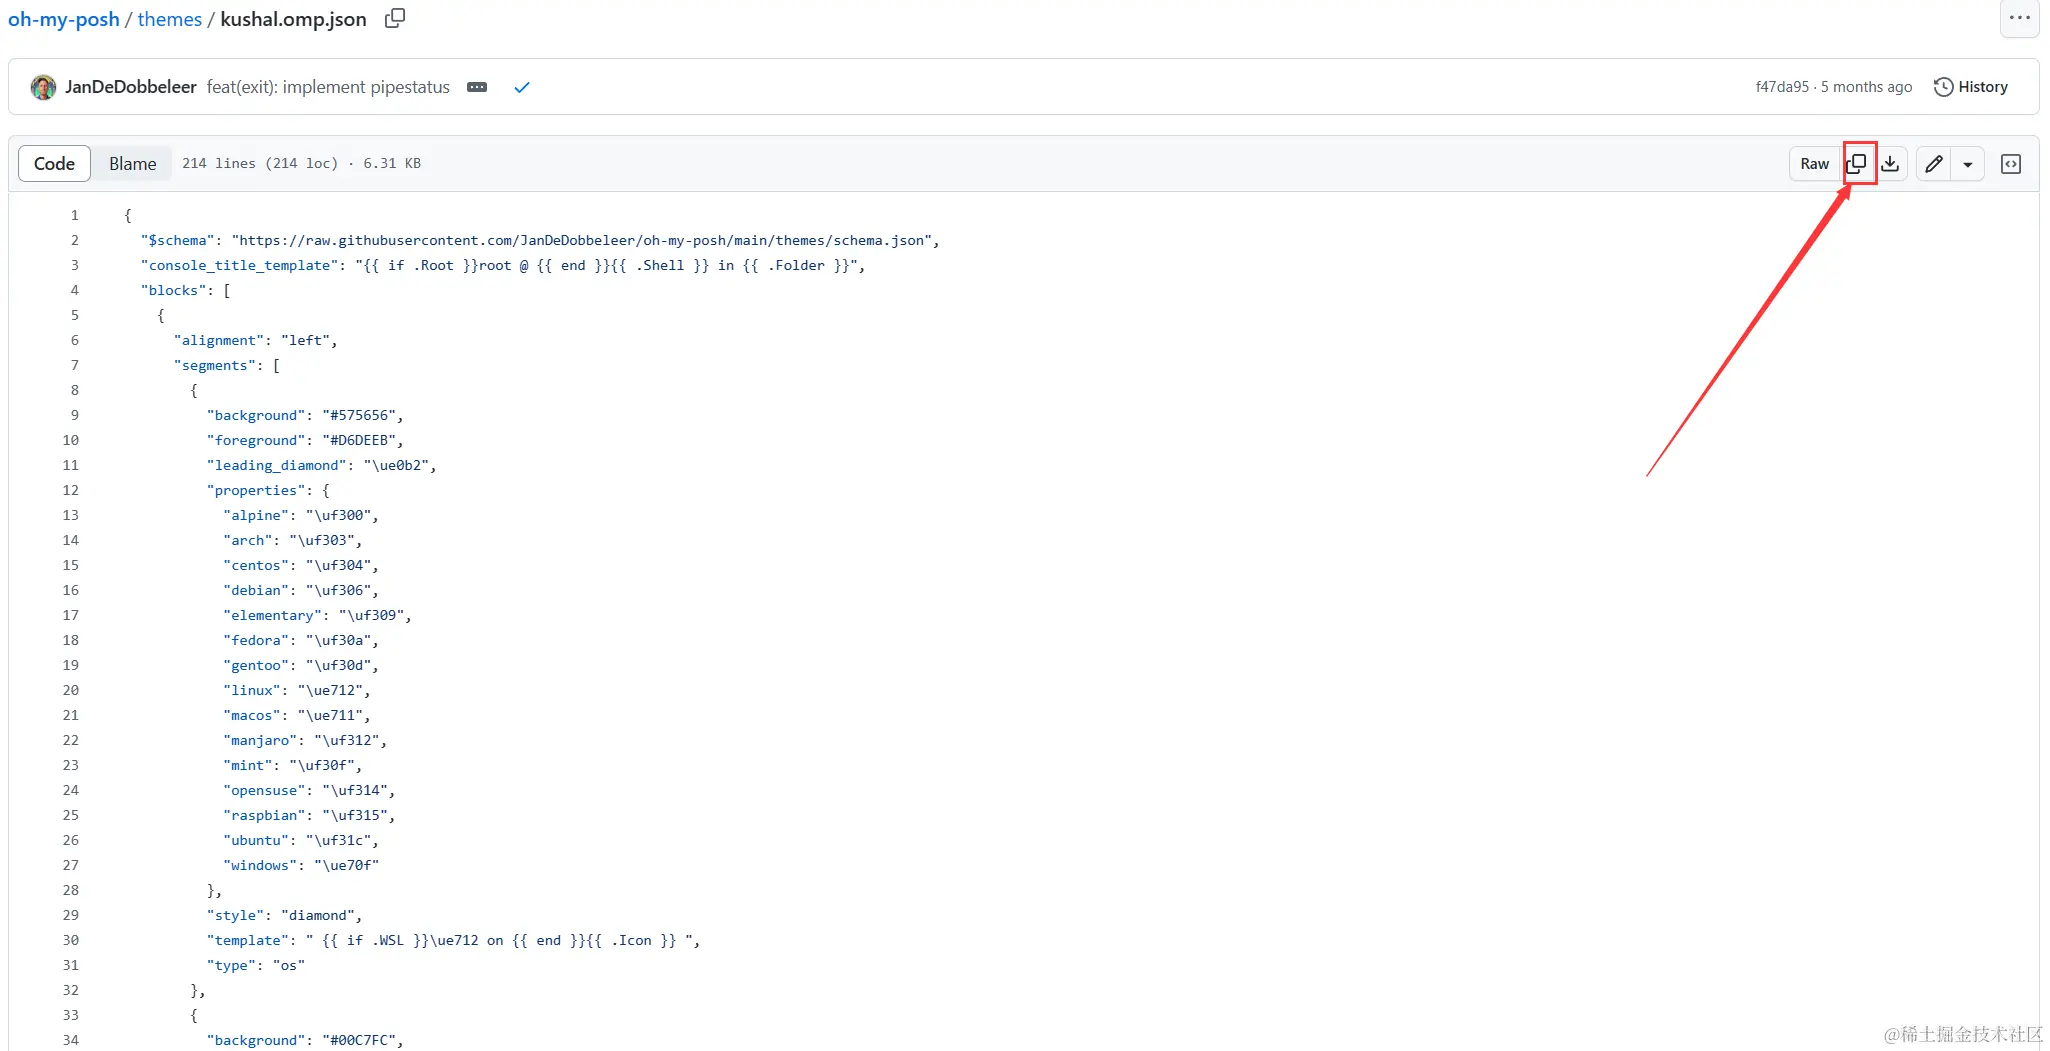2050x1051 pixels.
Task: Click the '214 lines (214 loc)' file info
Action: point(260,163)
